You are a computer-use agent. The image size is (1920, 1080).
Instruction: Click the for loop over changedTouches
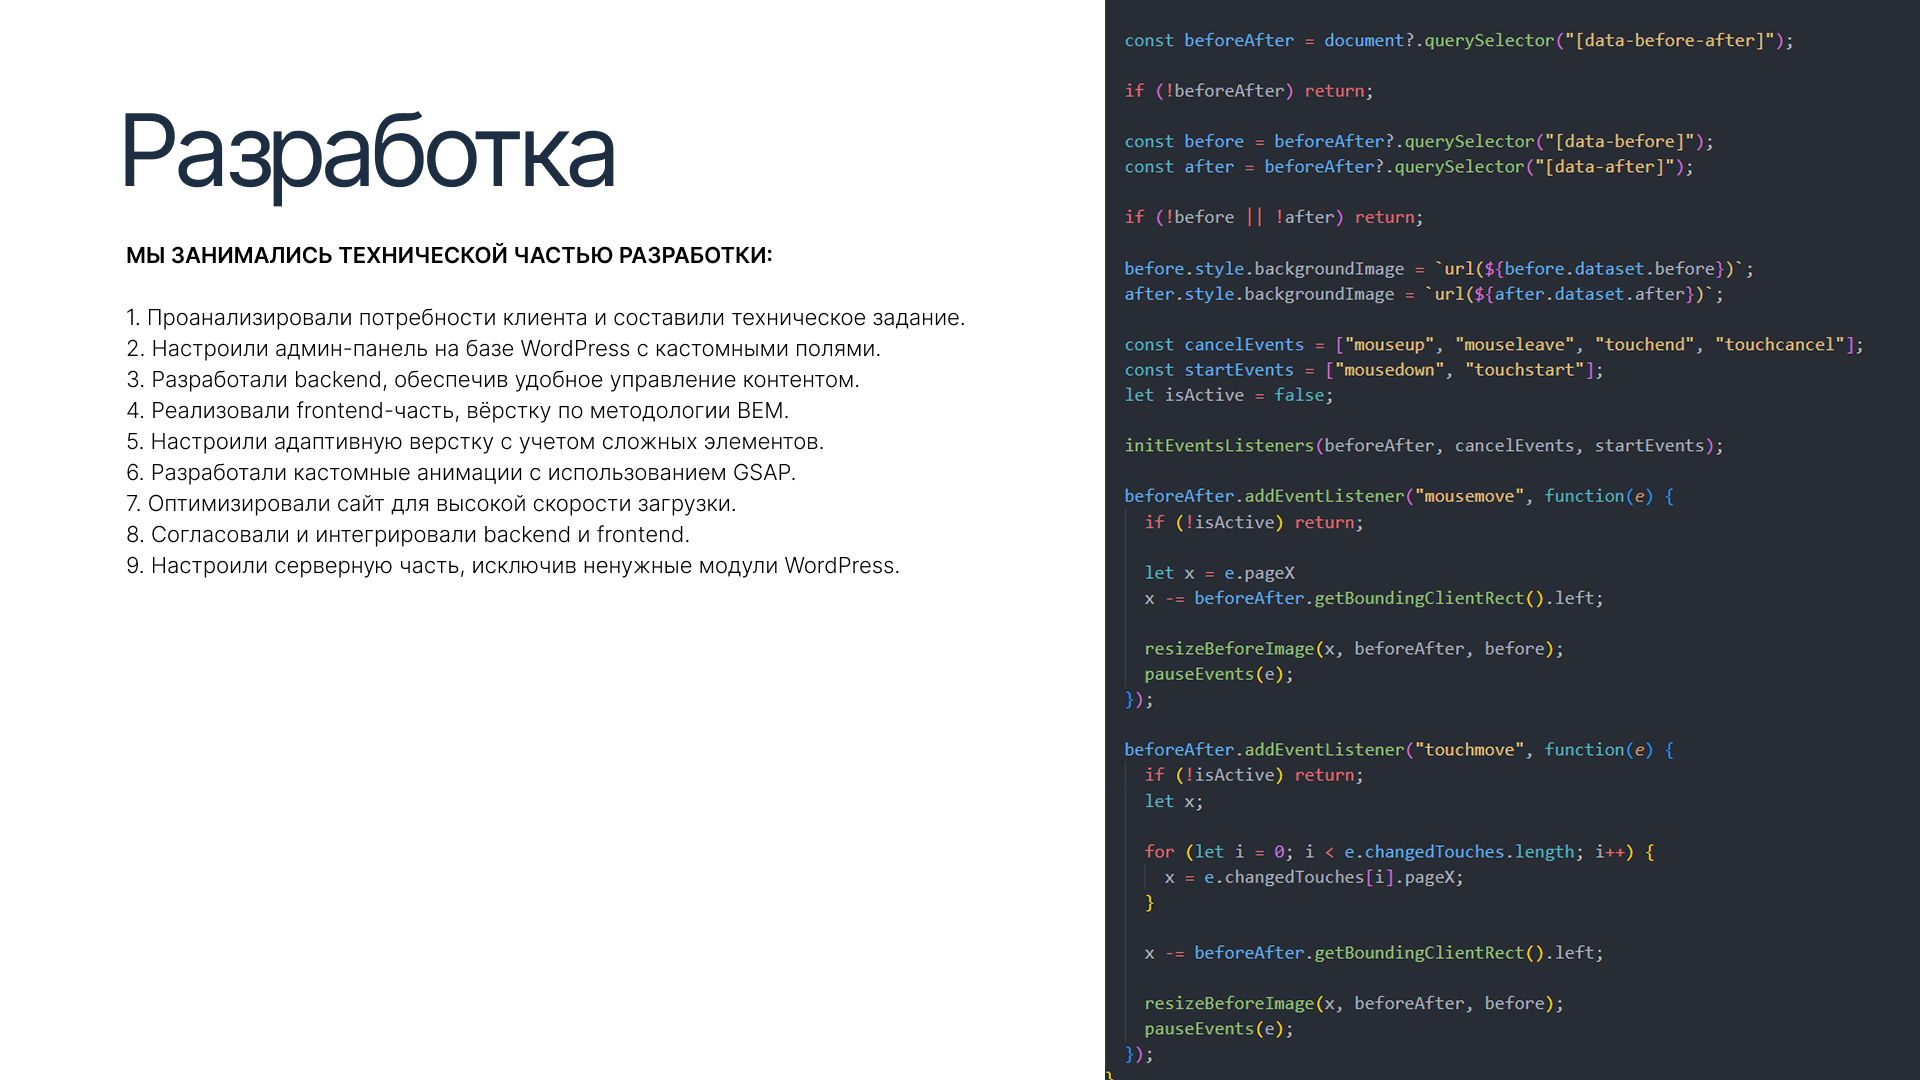[1398, 852]
